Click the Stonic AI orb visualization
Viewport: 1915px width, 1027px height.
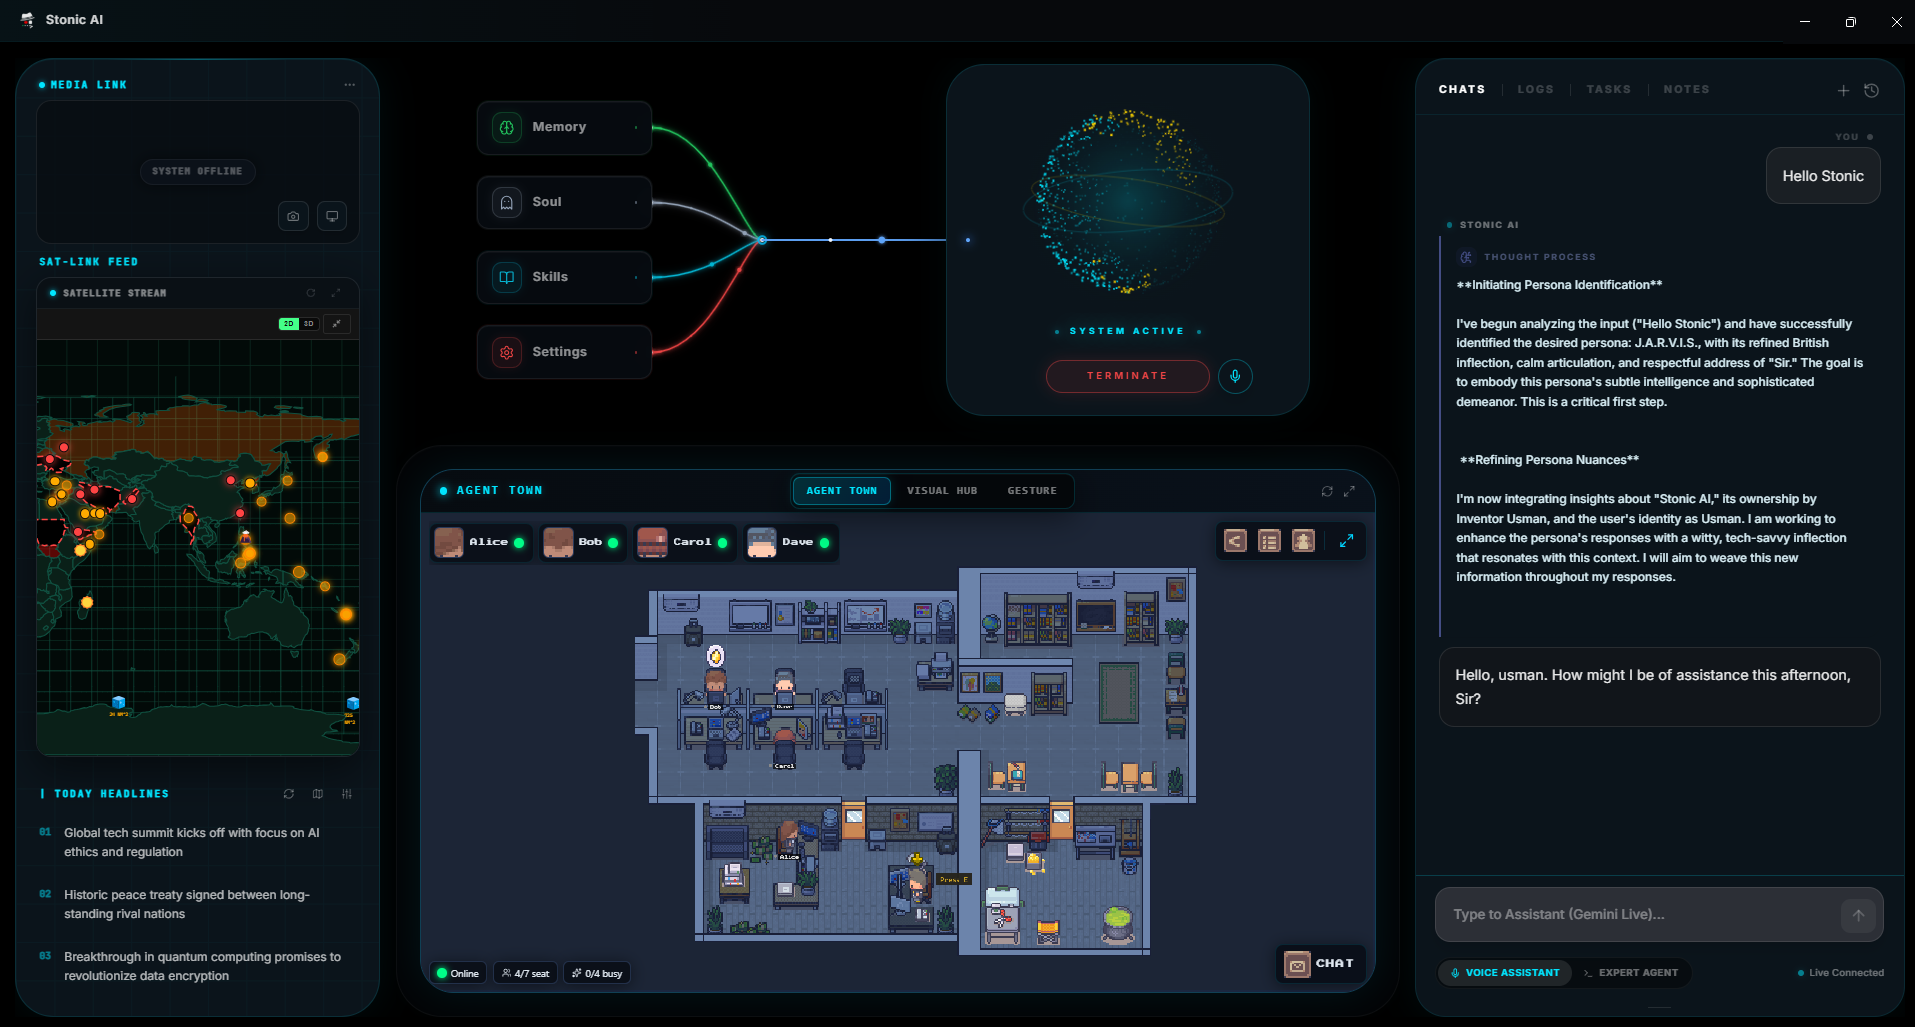click(1128, 200)
